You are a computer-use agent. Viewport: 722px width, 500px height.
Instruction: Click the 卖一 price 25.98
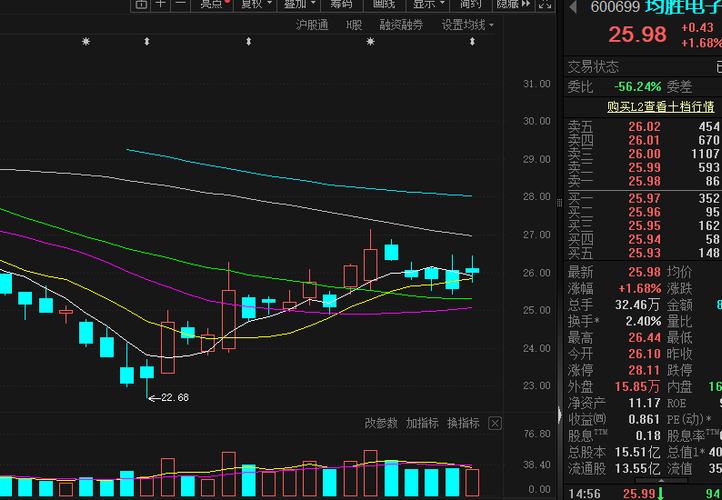point(644,181)
